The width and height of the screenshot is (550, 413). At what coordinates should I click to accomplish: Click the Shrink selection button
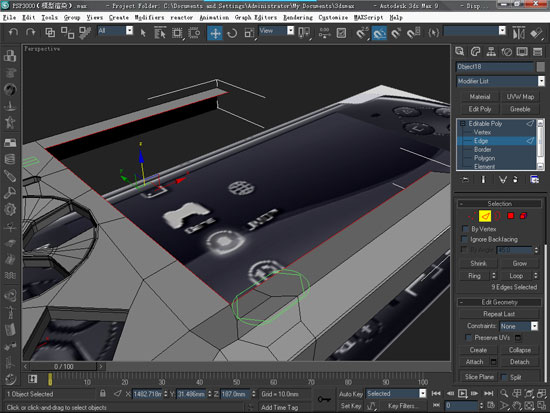(478, 263)
